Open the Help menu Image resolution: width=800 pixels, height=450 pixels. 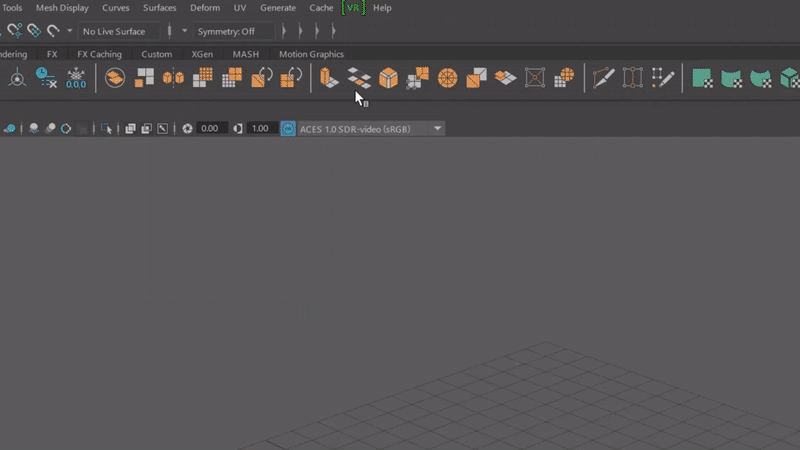tap(382, 8)
